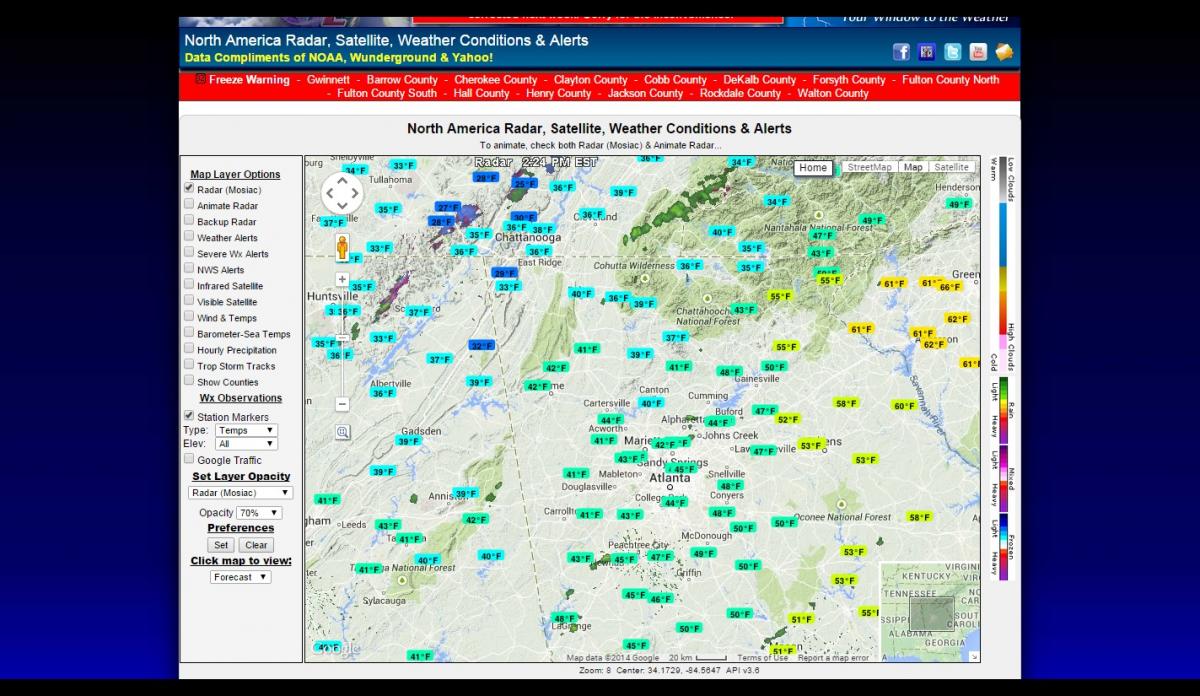Click the QR code icon in header

point(927,52)
